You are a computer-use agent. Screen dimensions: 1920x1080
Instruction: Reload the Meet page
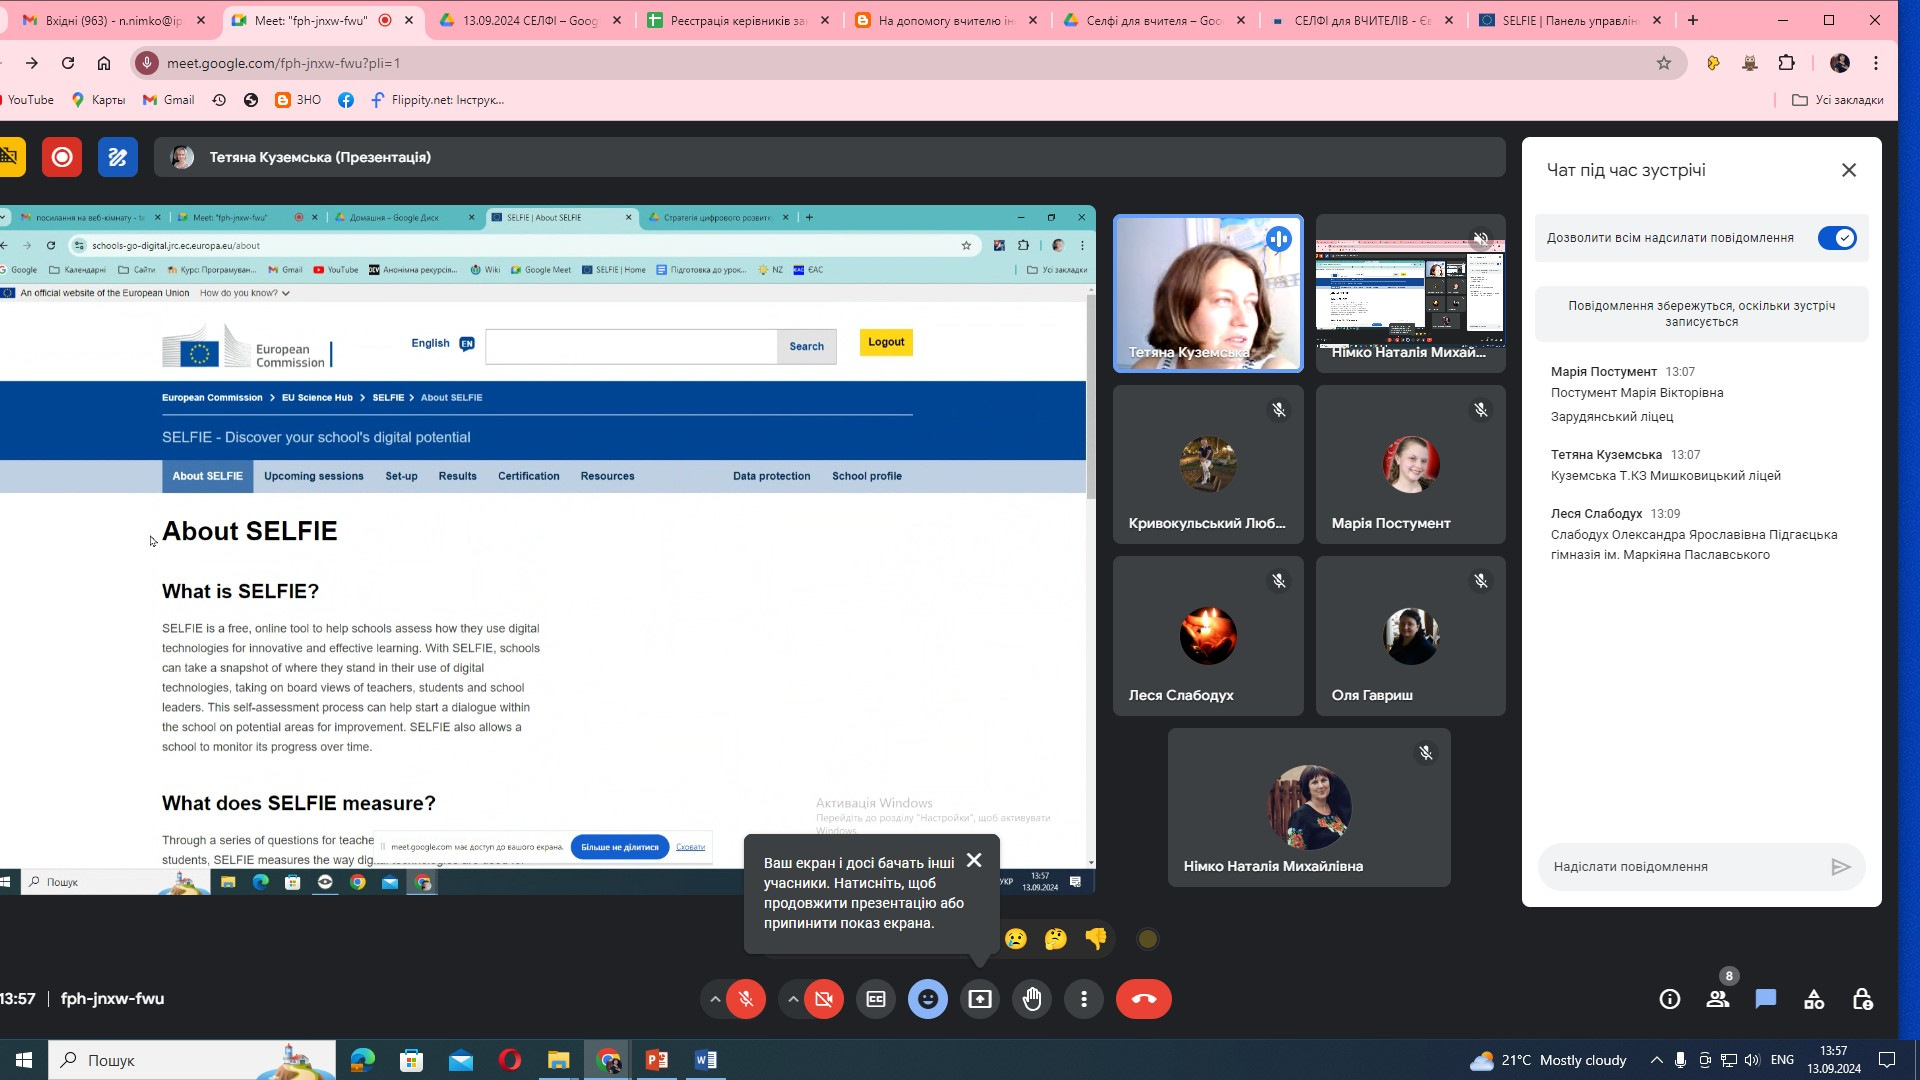click(68, 63)
